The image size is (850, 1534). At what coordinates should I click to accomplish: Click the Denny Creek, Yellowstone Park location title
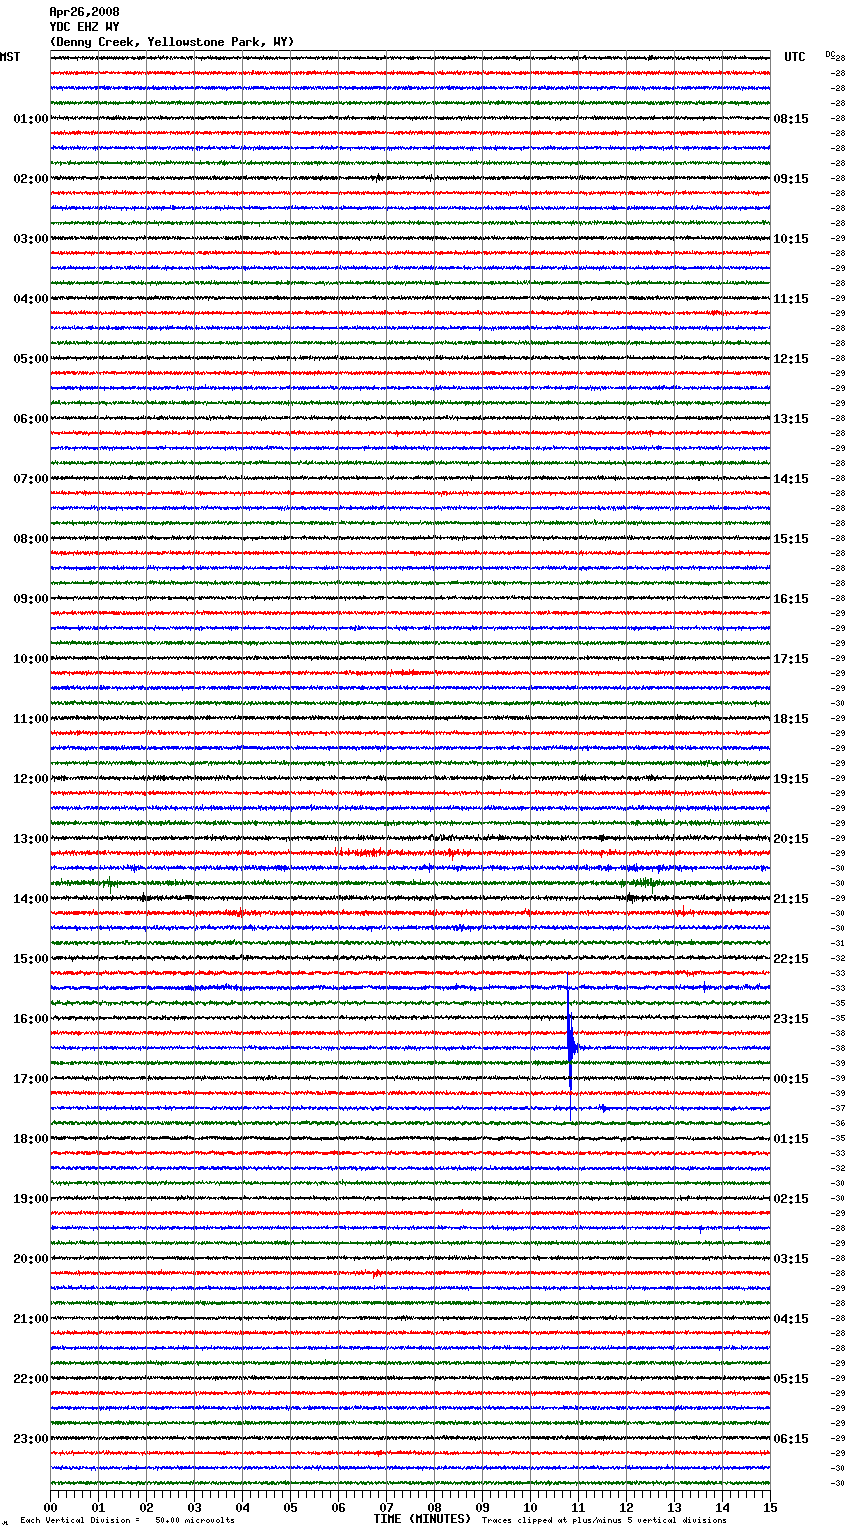click(x=172, y=42)
